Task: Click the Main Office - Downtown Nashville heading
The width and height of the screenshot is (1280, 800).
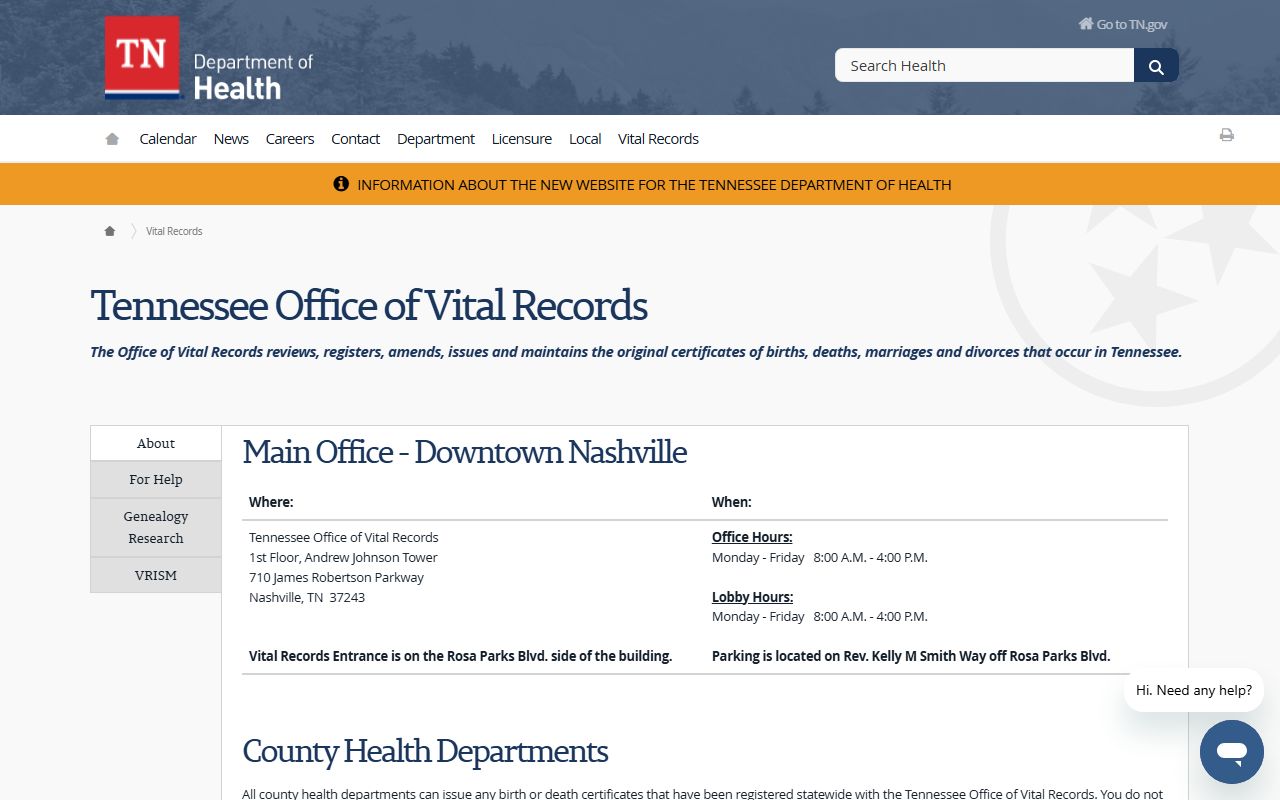Action: coord(465,452)
